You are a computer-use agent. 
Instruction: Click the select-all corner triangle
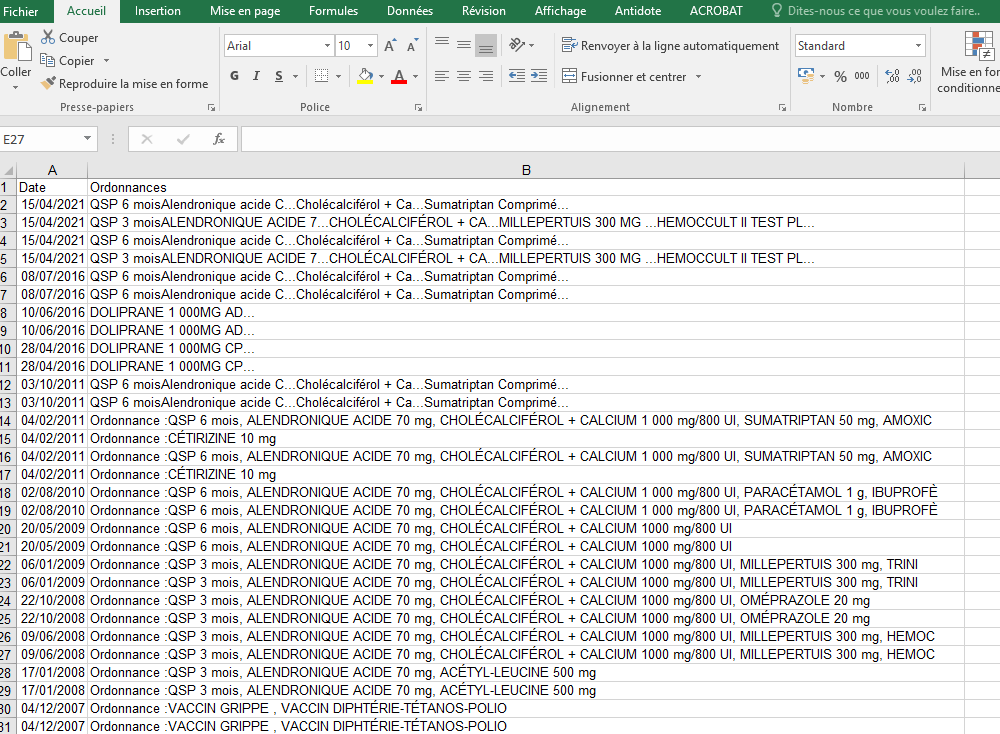pyautogui.click(x=8, y=170)
